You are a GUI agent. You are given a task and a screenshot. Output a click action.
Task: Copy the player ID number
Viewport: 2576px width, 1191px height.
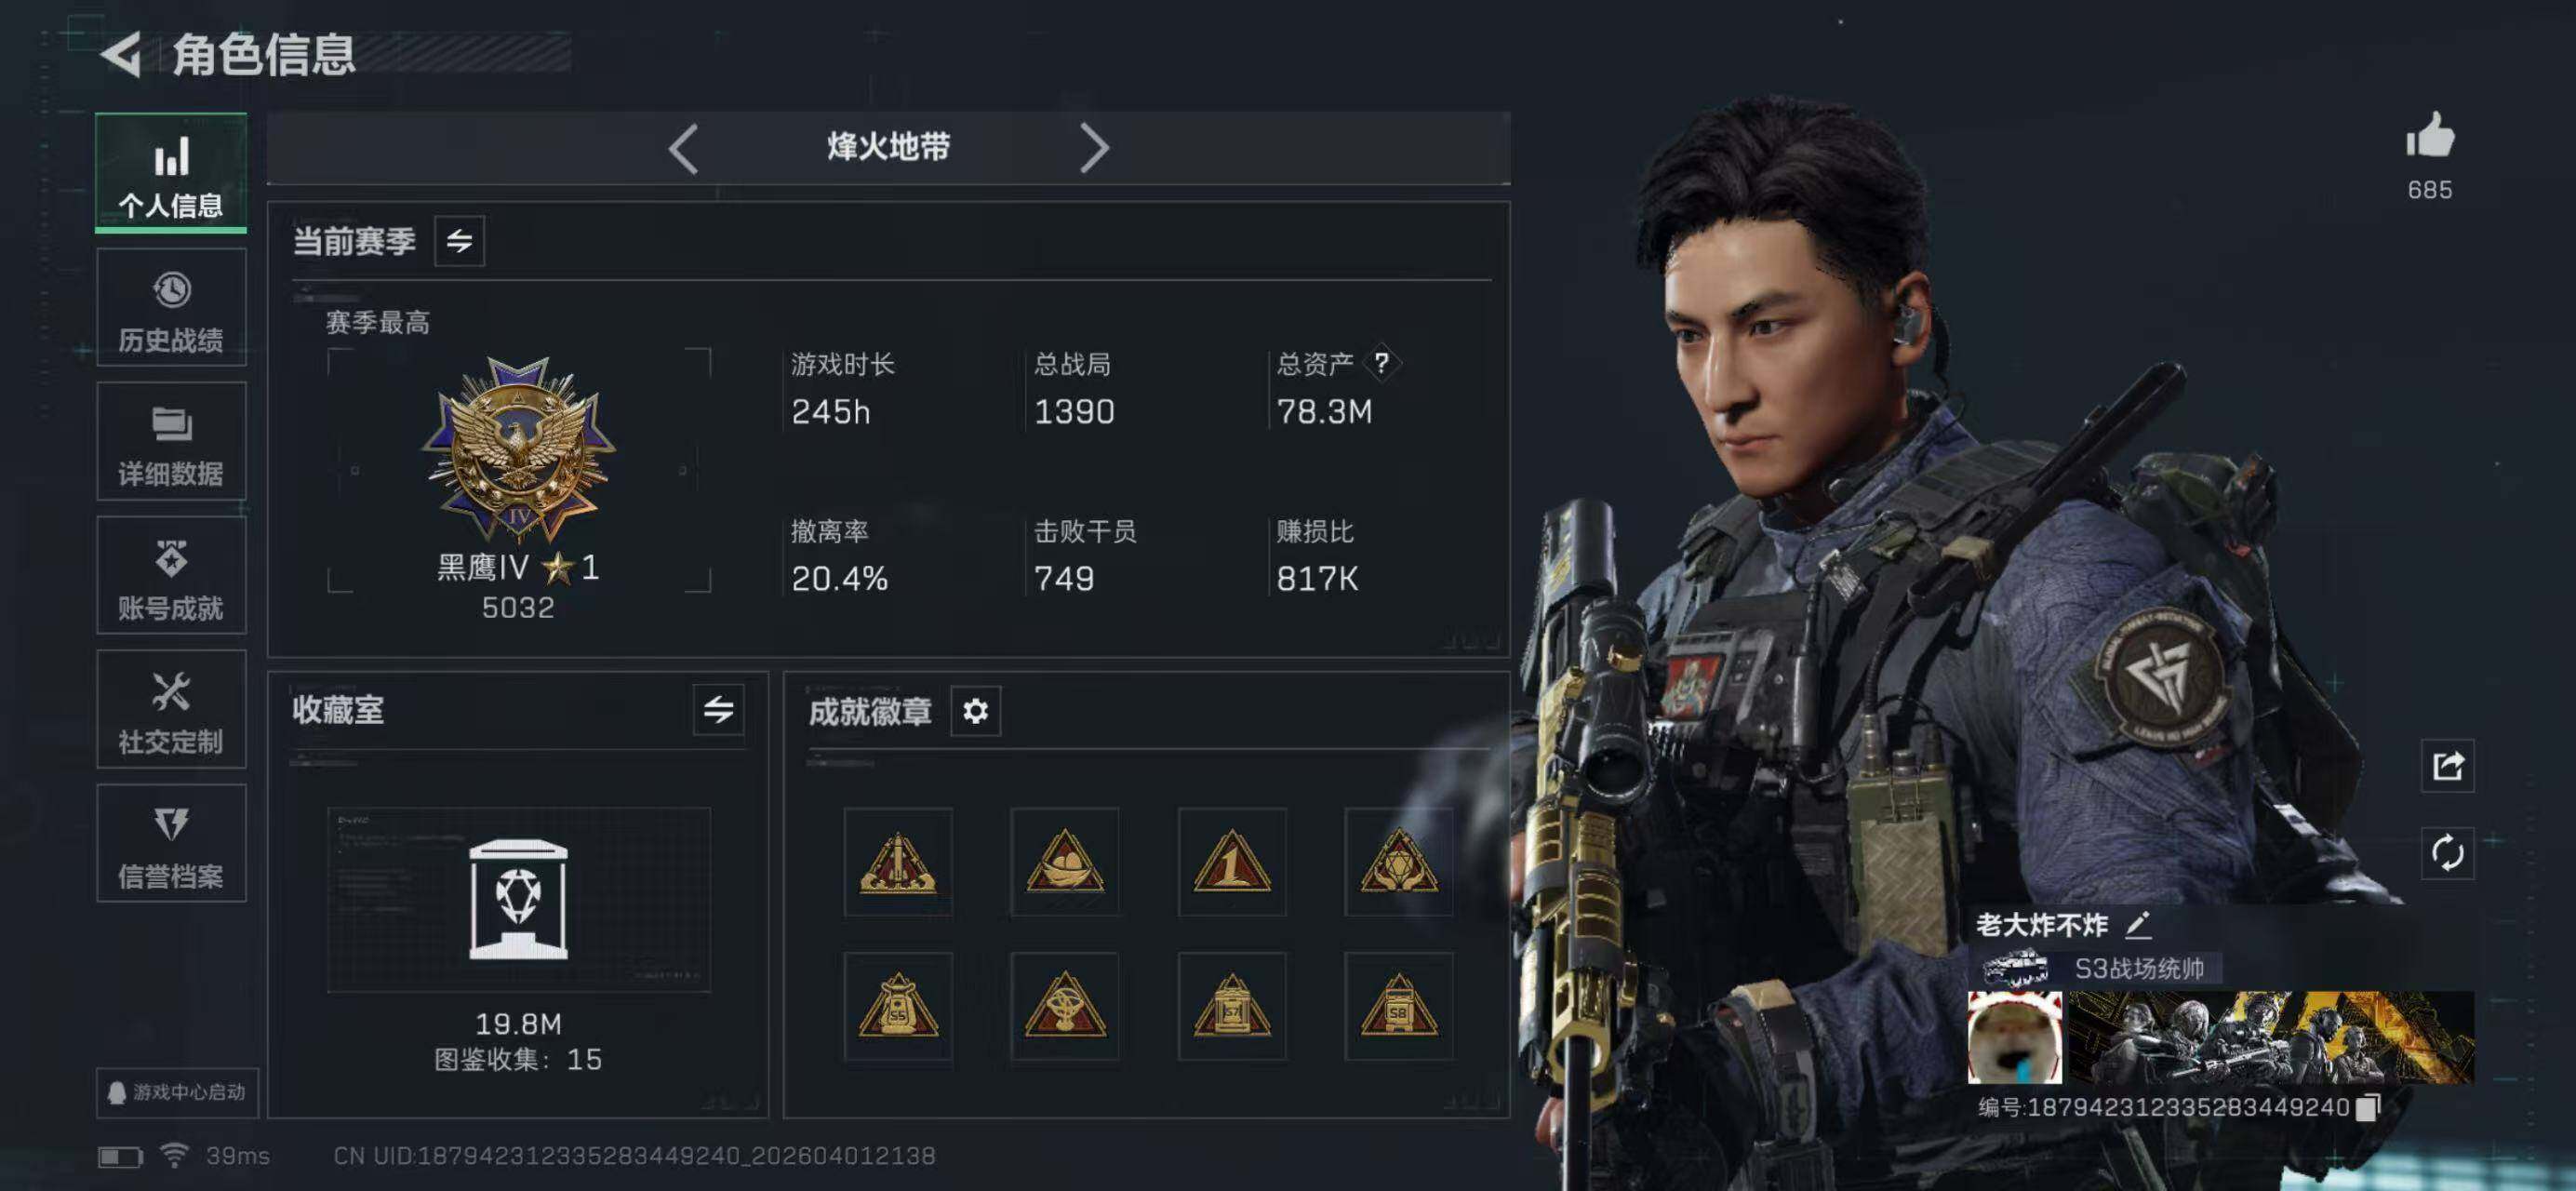click(x=2368, y=1107)
